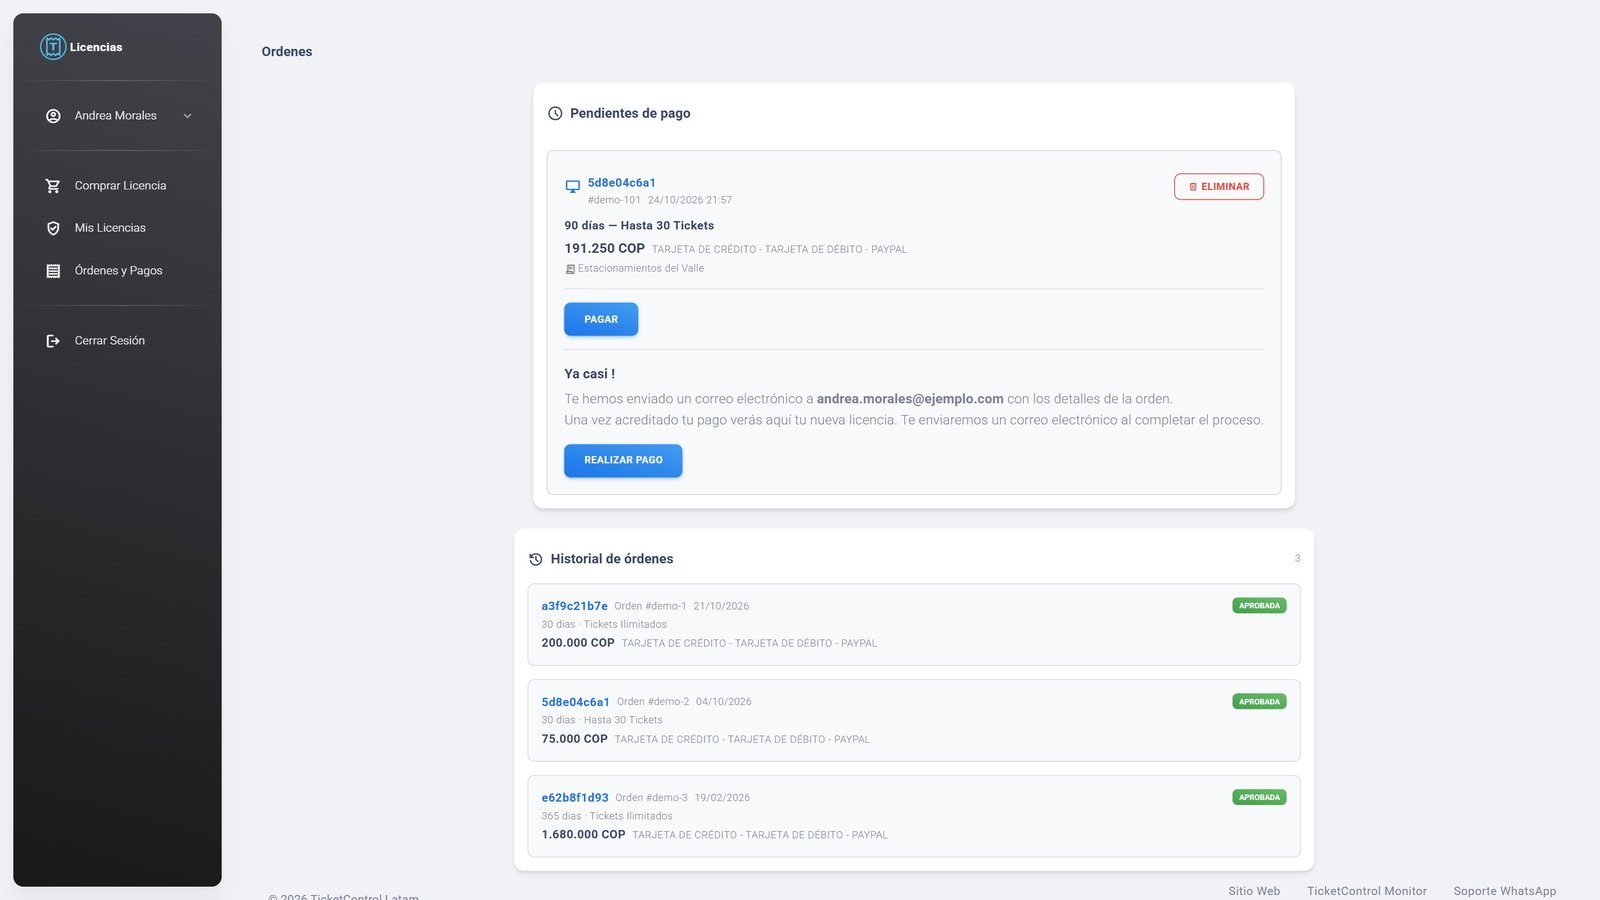Screen dimensions: 1600x900
Task: Click the Licencias ticket logo icon
Action: pos(53,47)
